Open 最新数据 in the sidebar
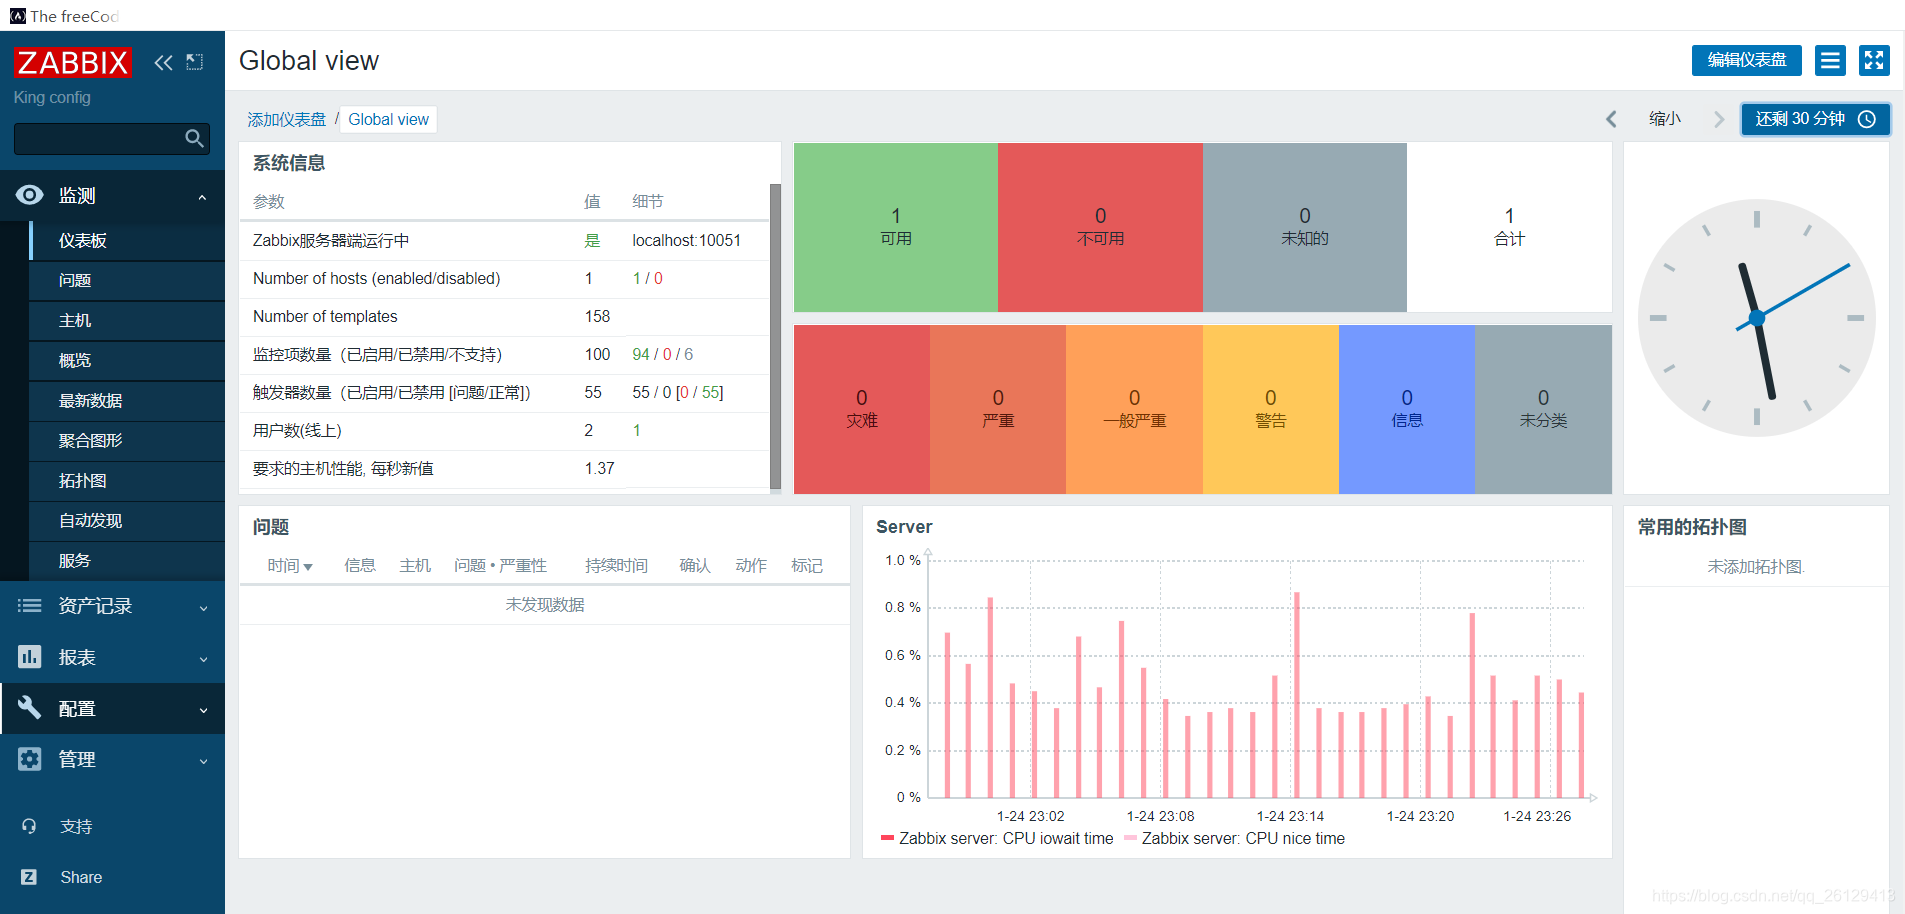The image size is (1905, 914). 127,401
